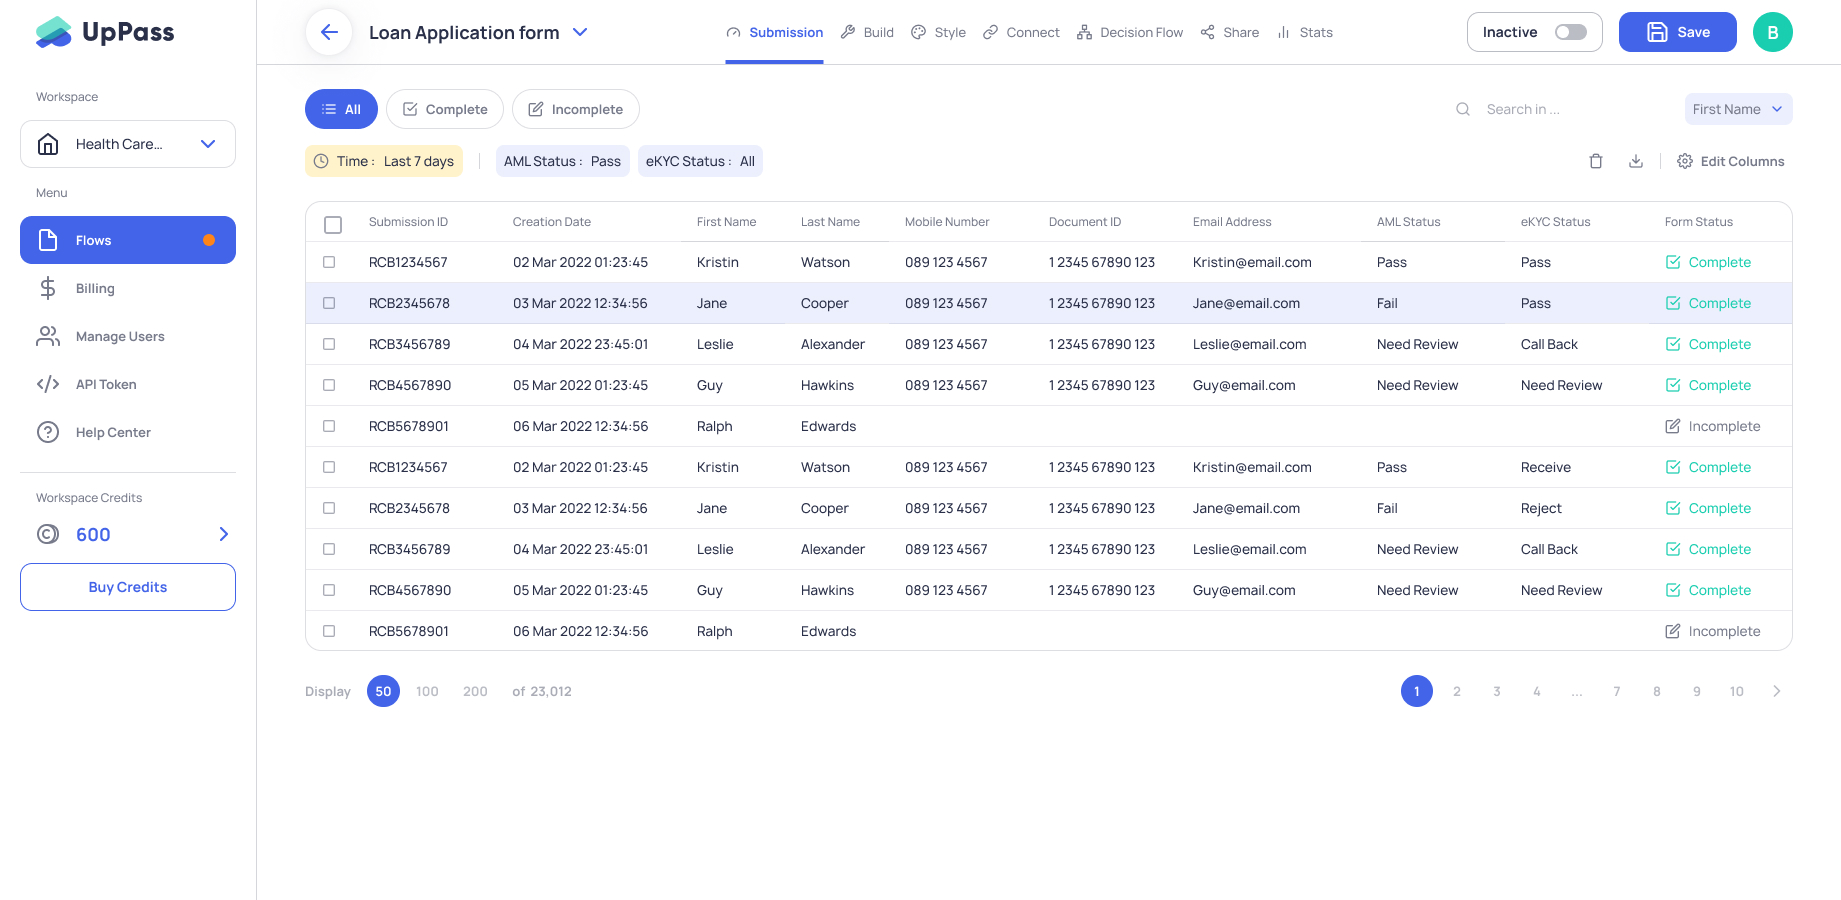1841x900 pixels.
Task: Open the Time Last 7 days filter
Action: pyautogui.click(x=384, y=161)
